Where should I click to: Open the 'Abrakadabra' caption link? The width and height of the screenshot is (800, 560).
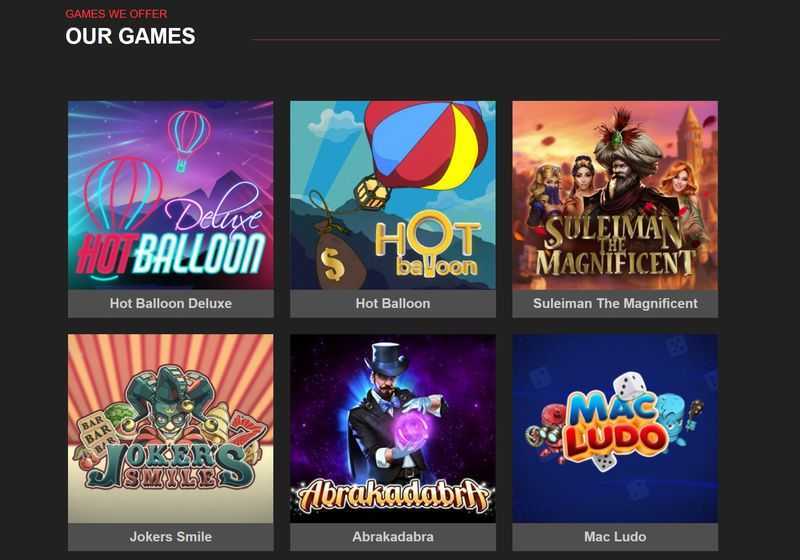[393, 537]
